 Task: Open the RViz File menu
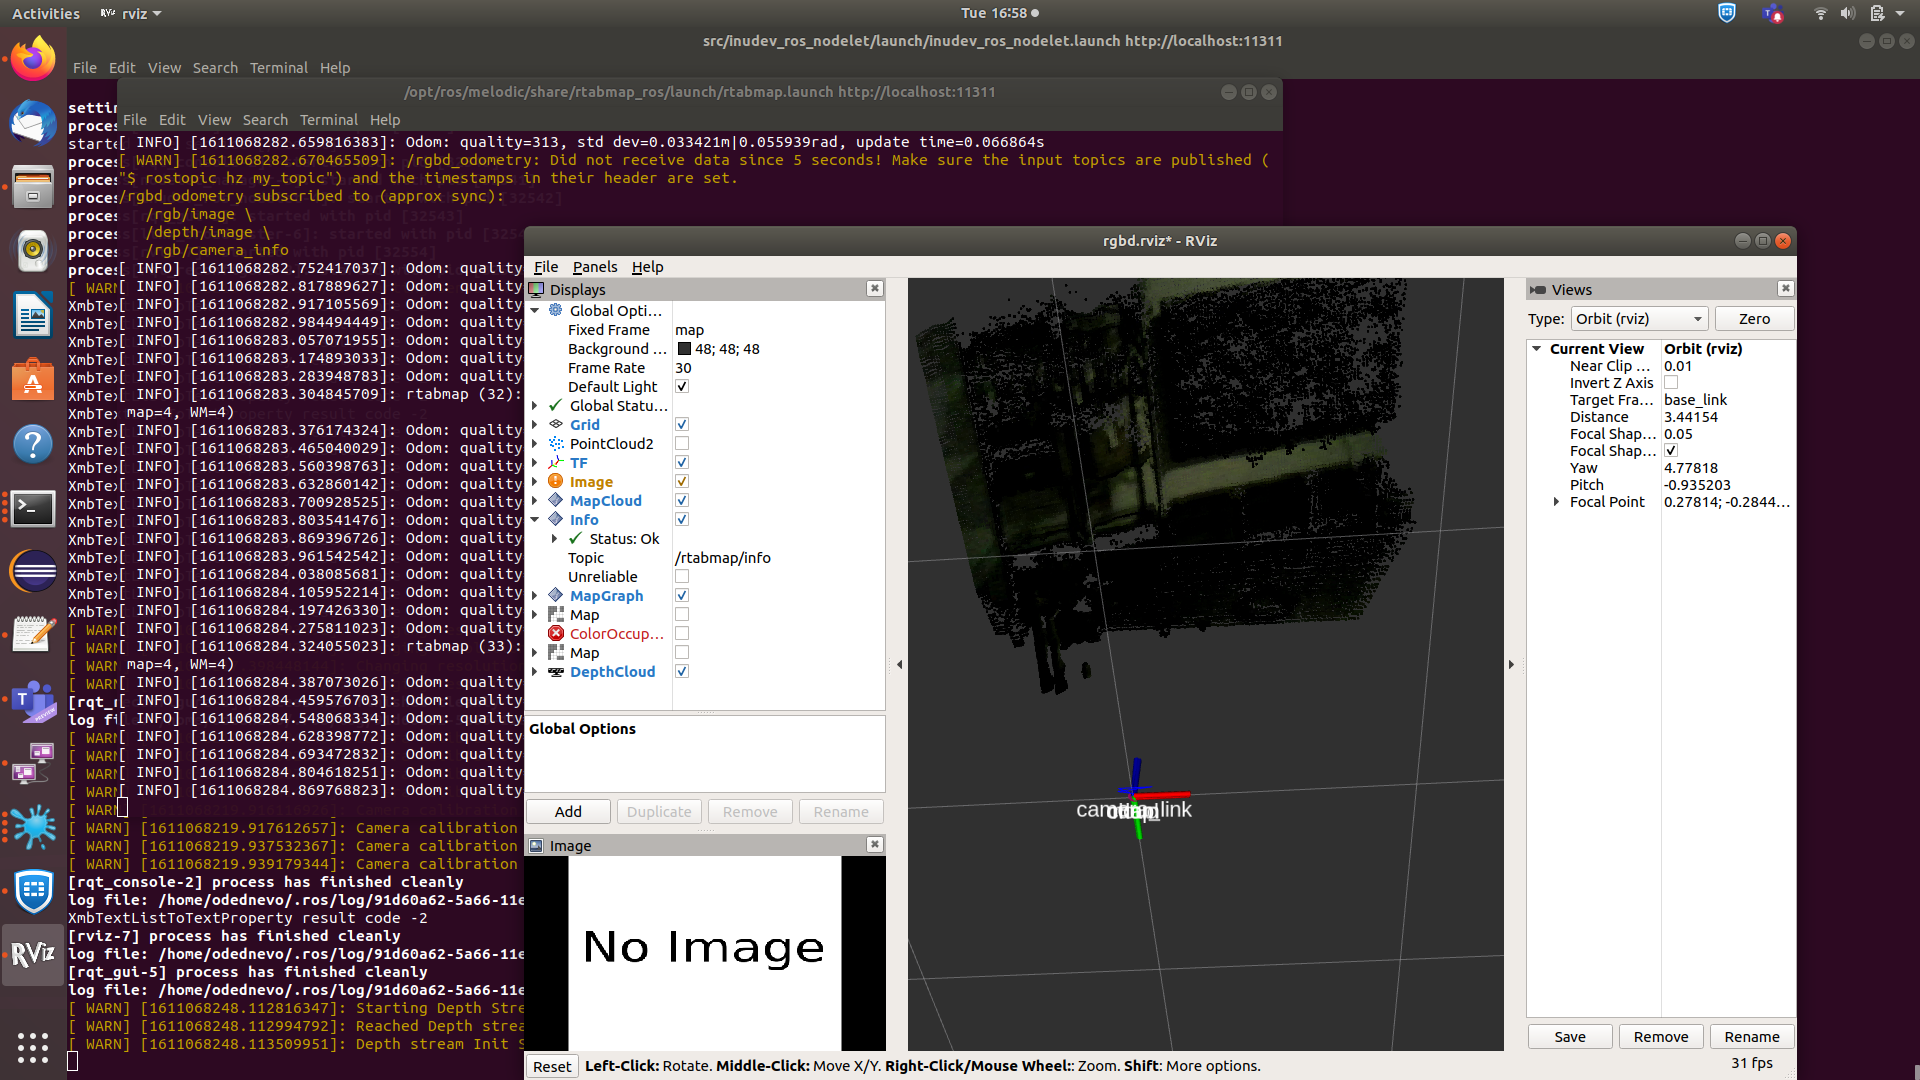(545, 267)
